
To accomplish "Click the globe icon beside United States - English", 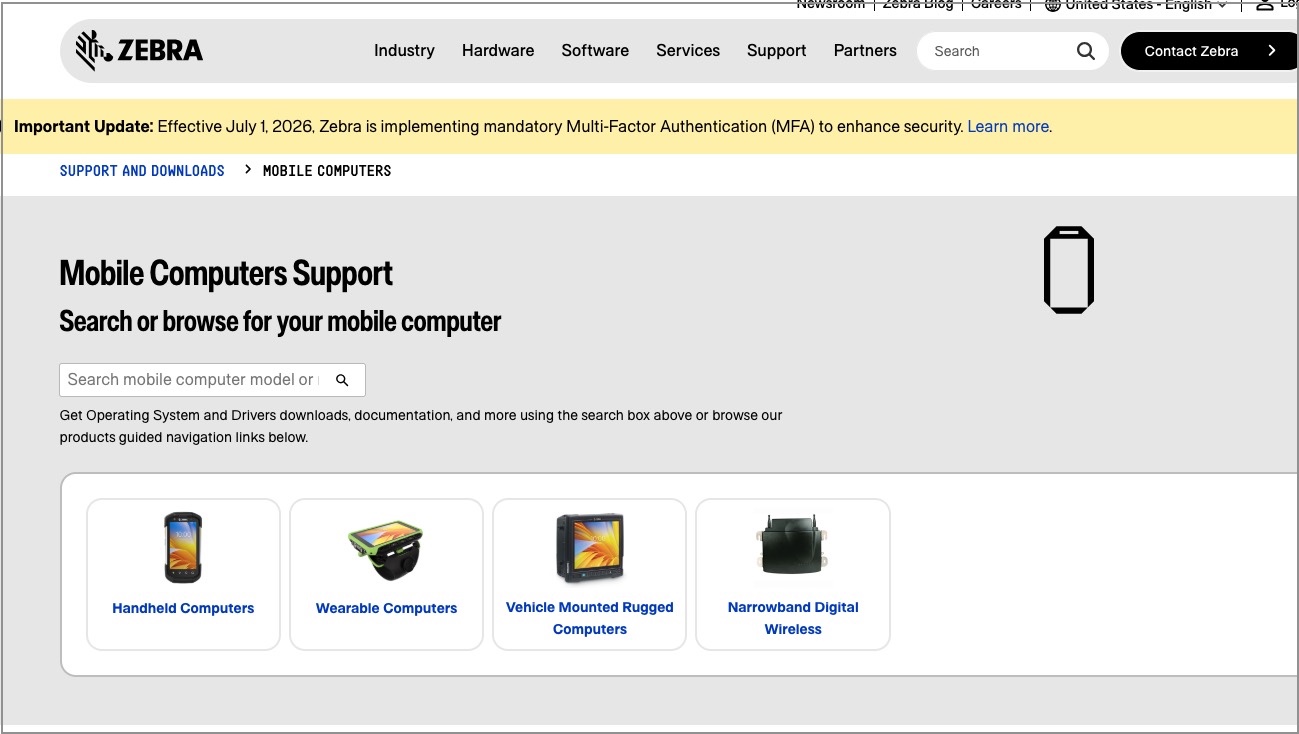I will click(1052, 5).
